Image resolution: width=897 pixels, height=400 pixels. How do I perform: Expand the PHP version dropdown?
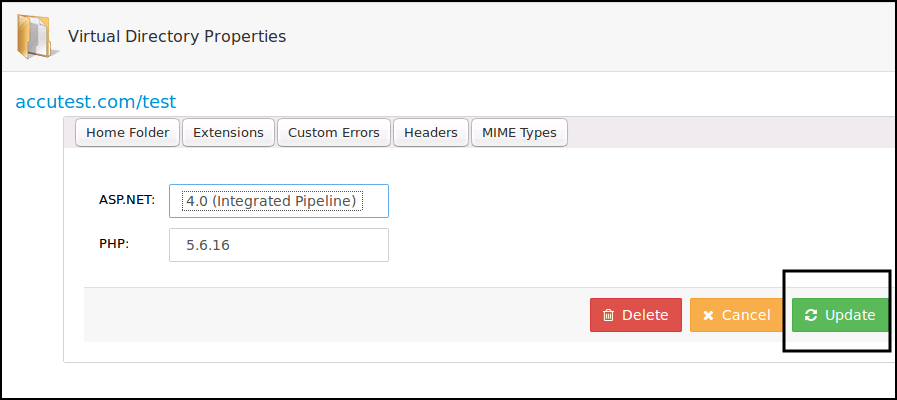pos(279,245)
